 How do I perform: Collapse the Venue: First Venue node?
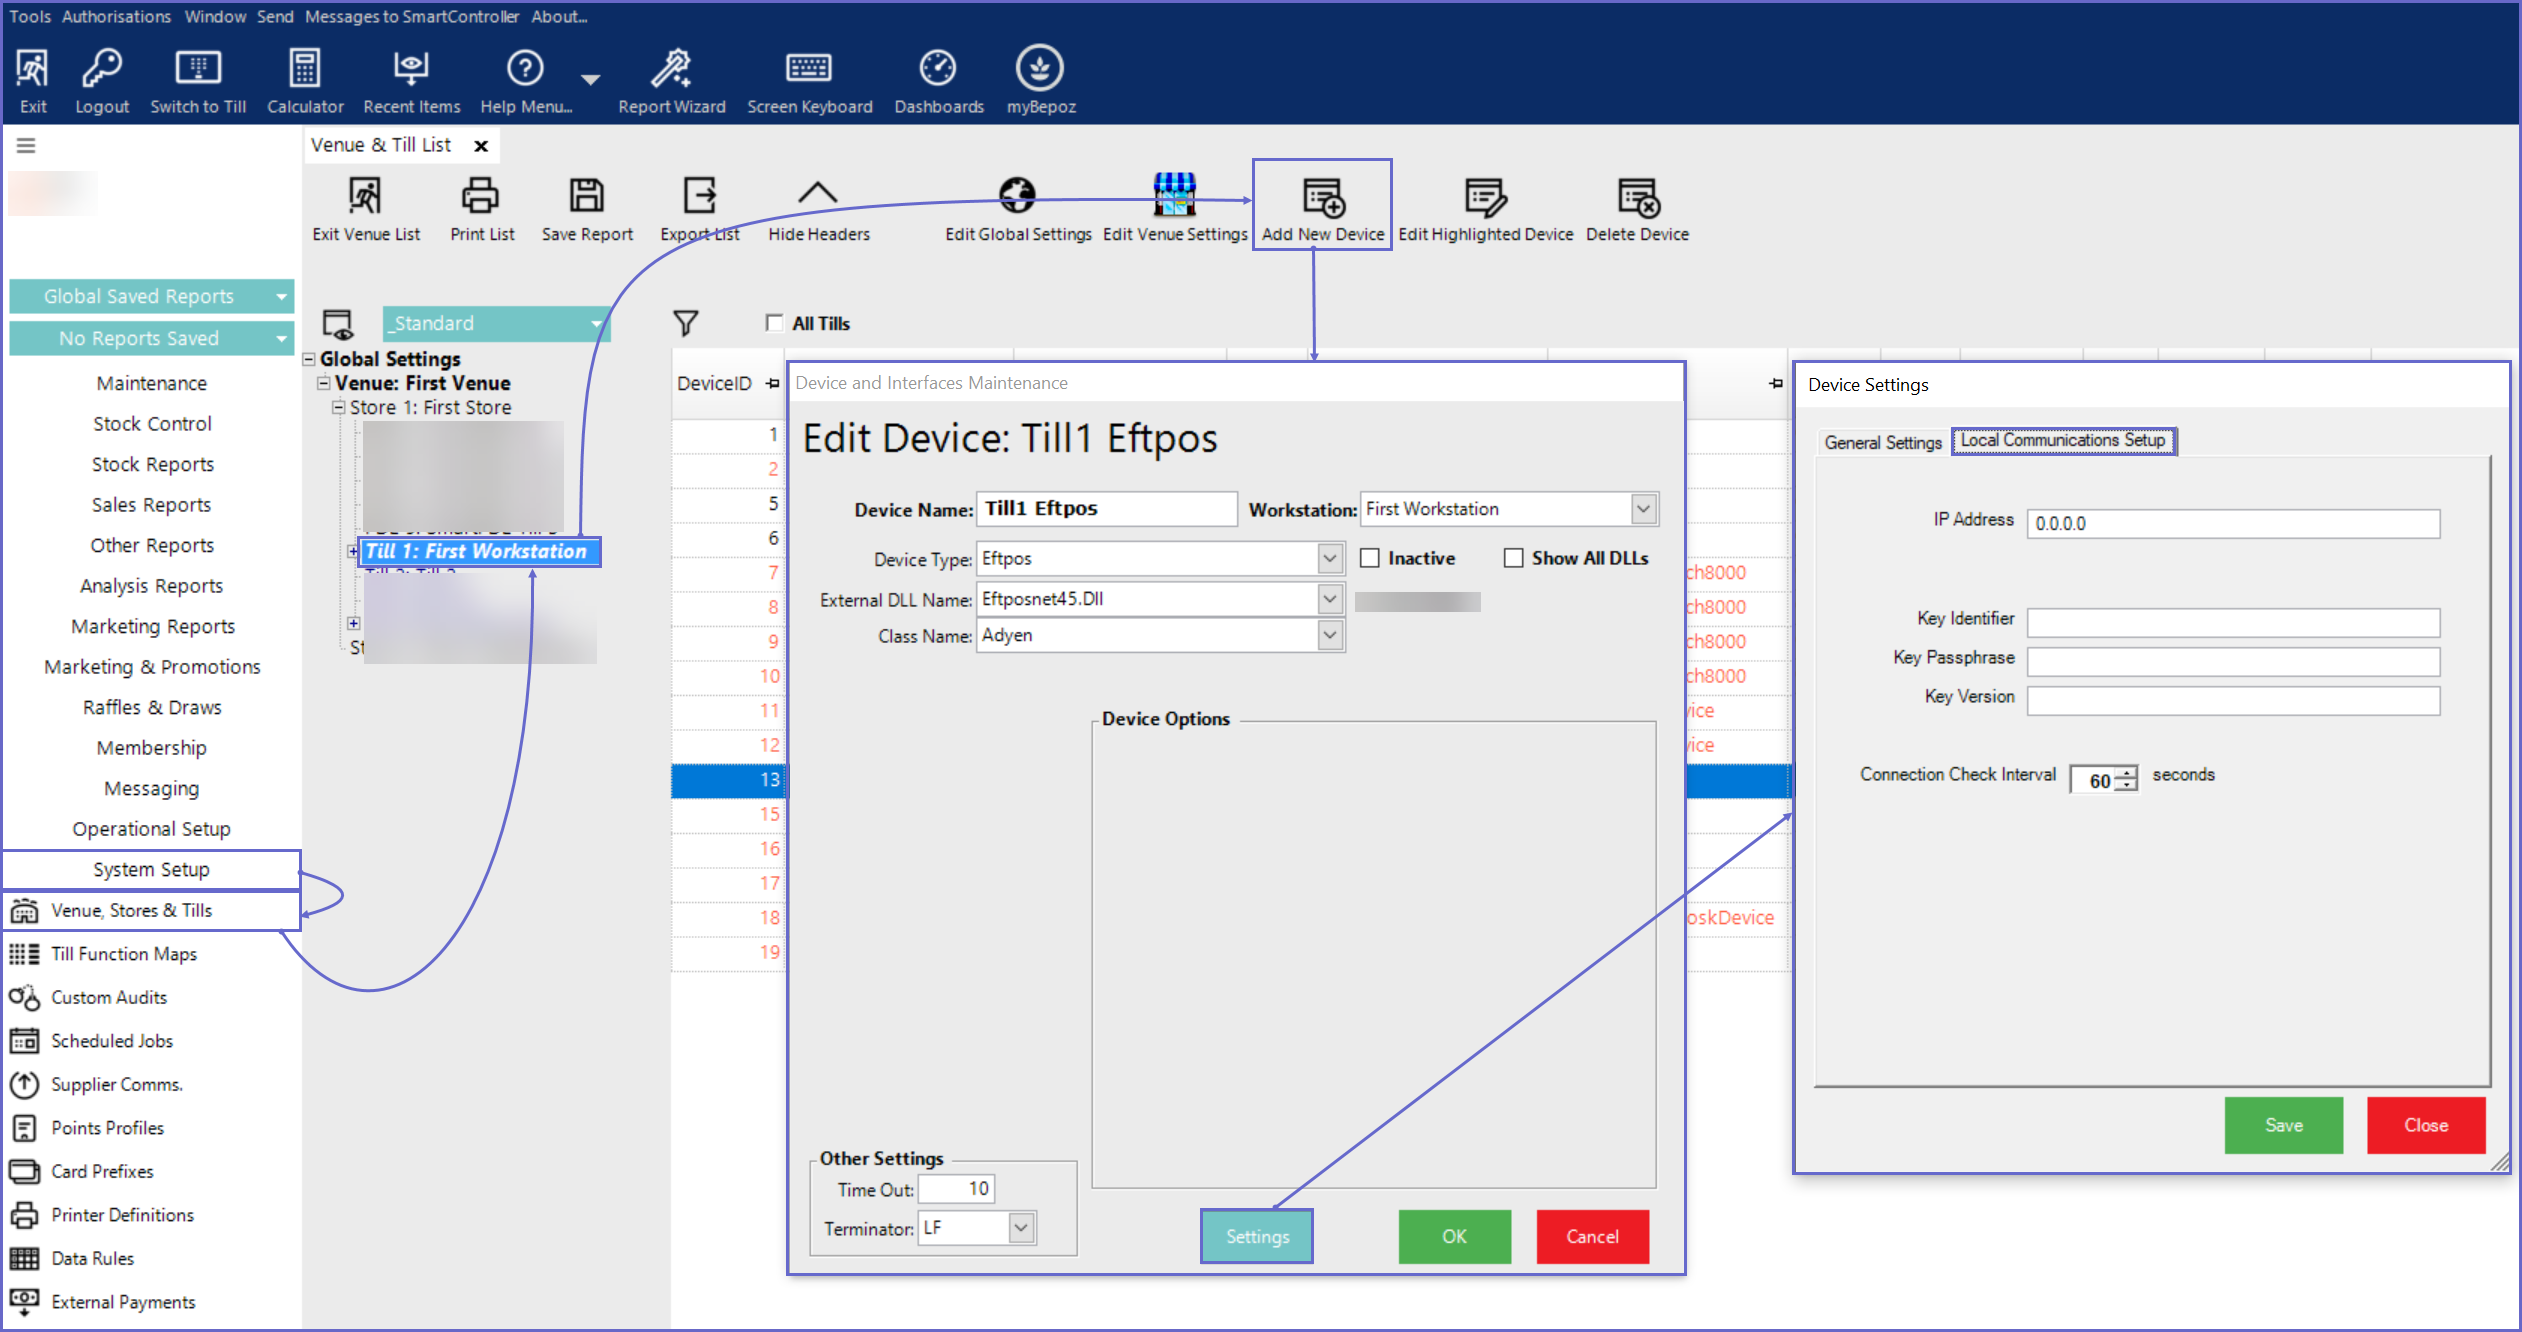324,383
